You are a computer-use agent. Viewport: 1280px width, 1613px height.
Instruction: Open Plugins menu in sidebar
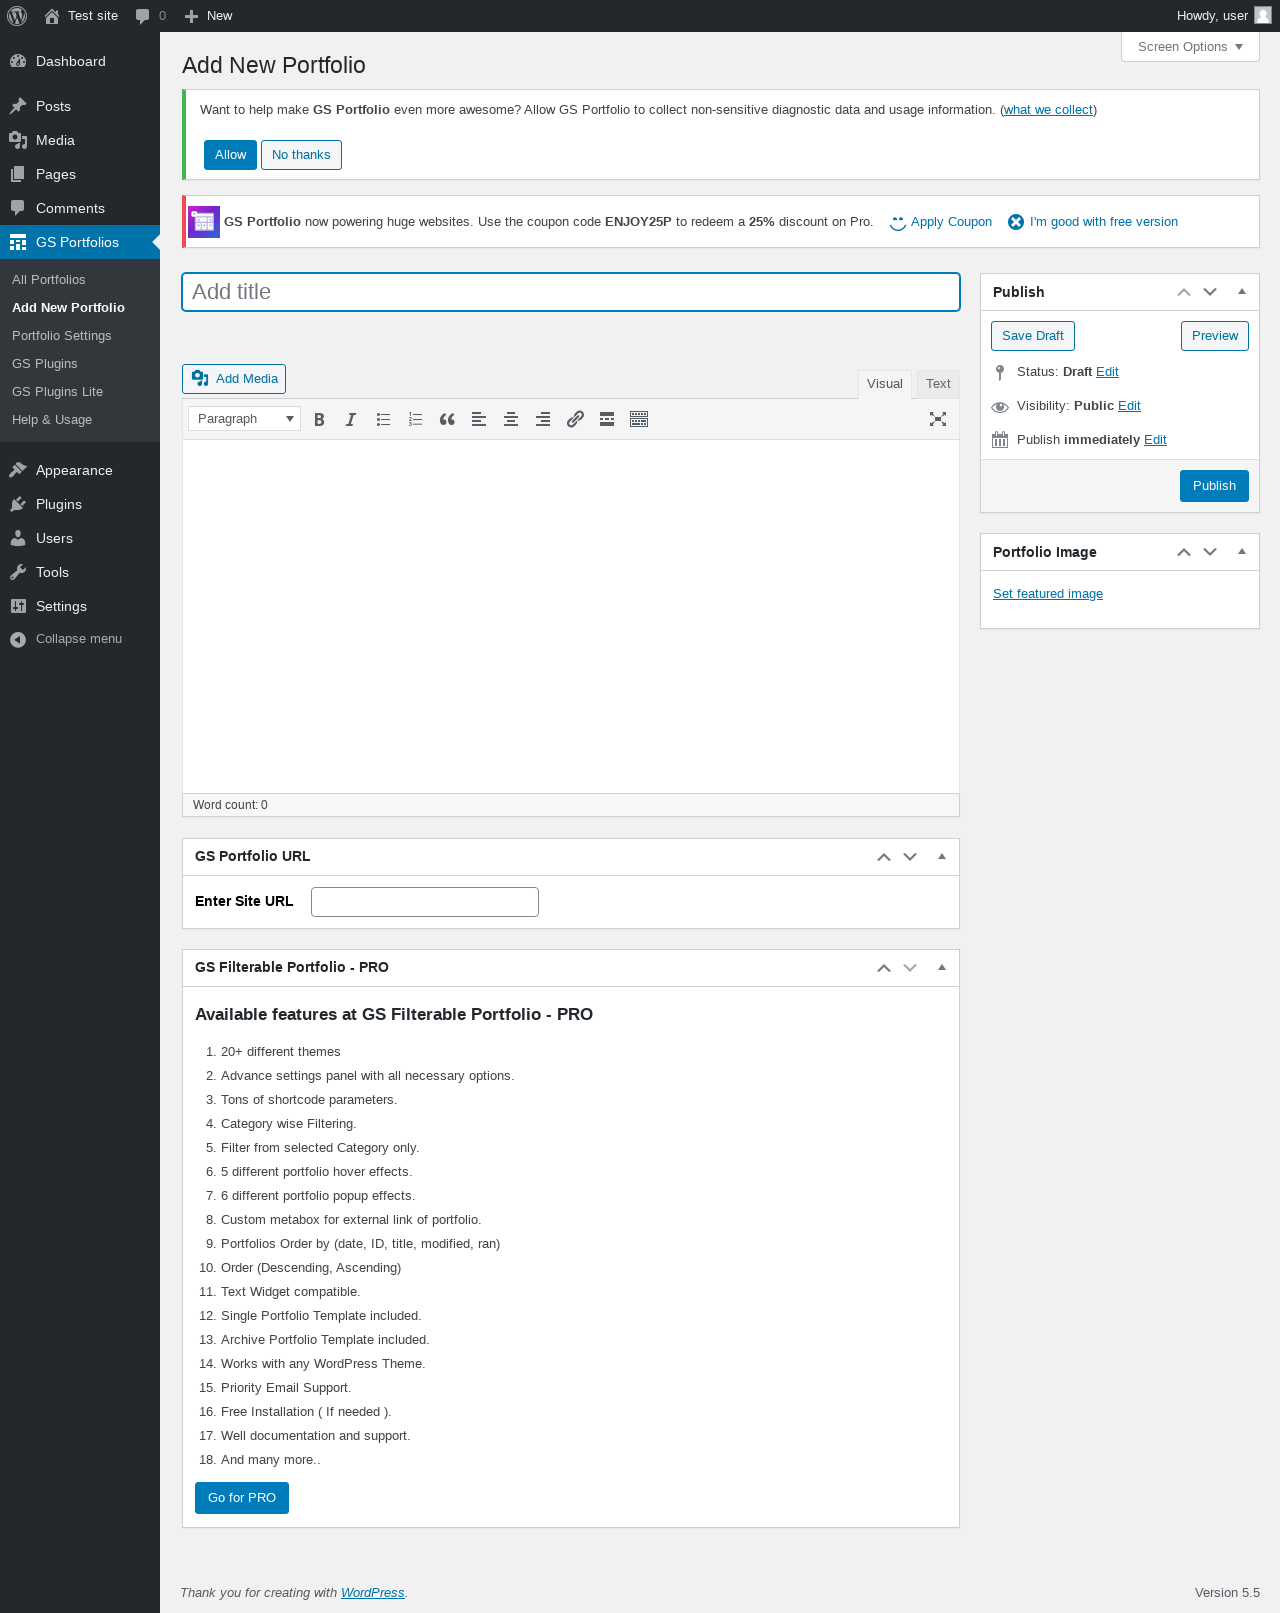click(80, 504)
